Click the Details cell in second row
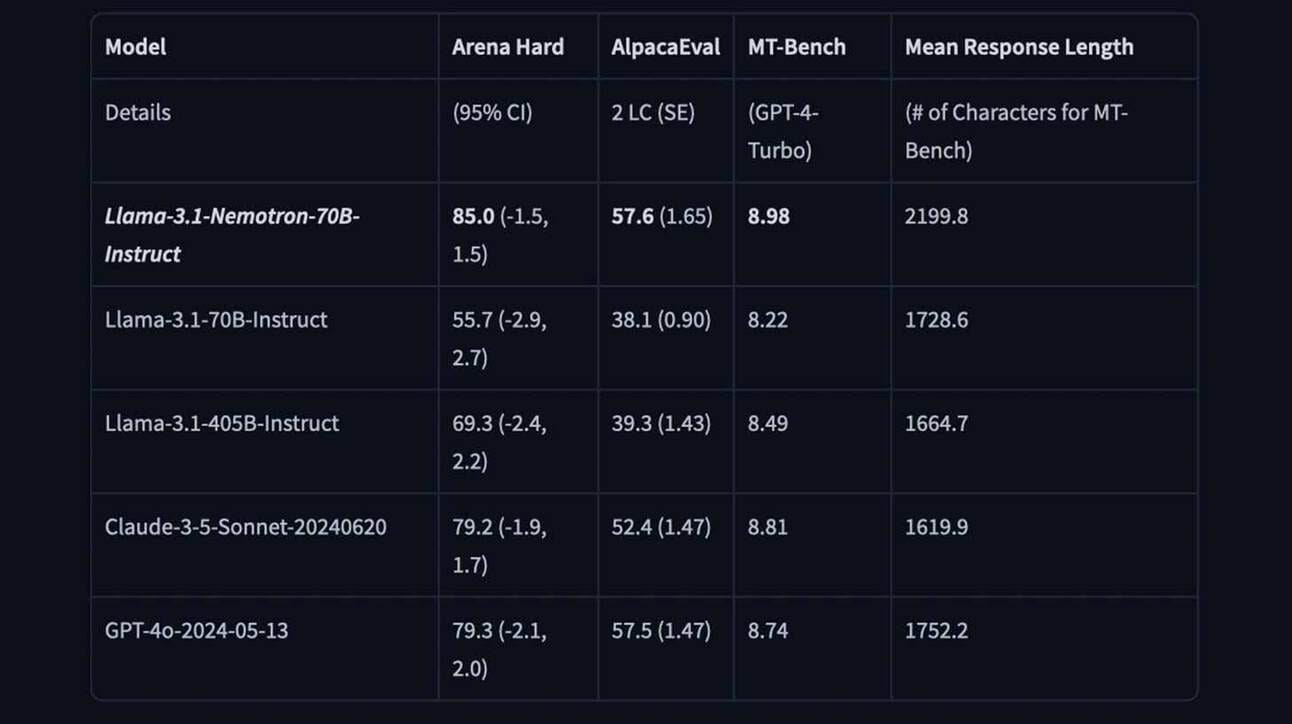This screenshot has width=1292, height=724. point(138,112)
